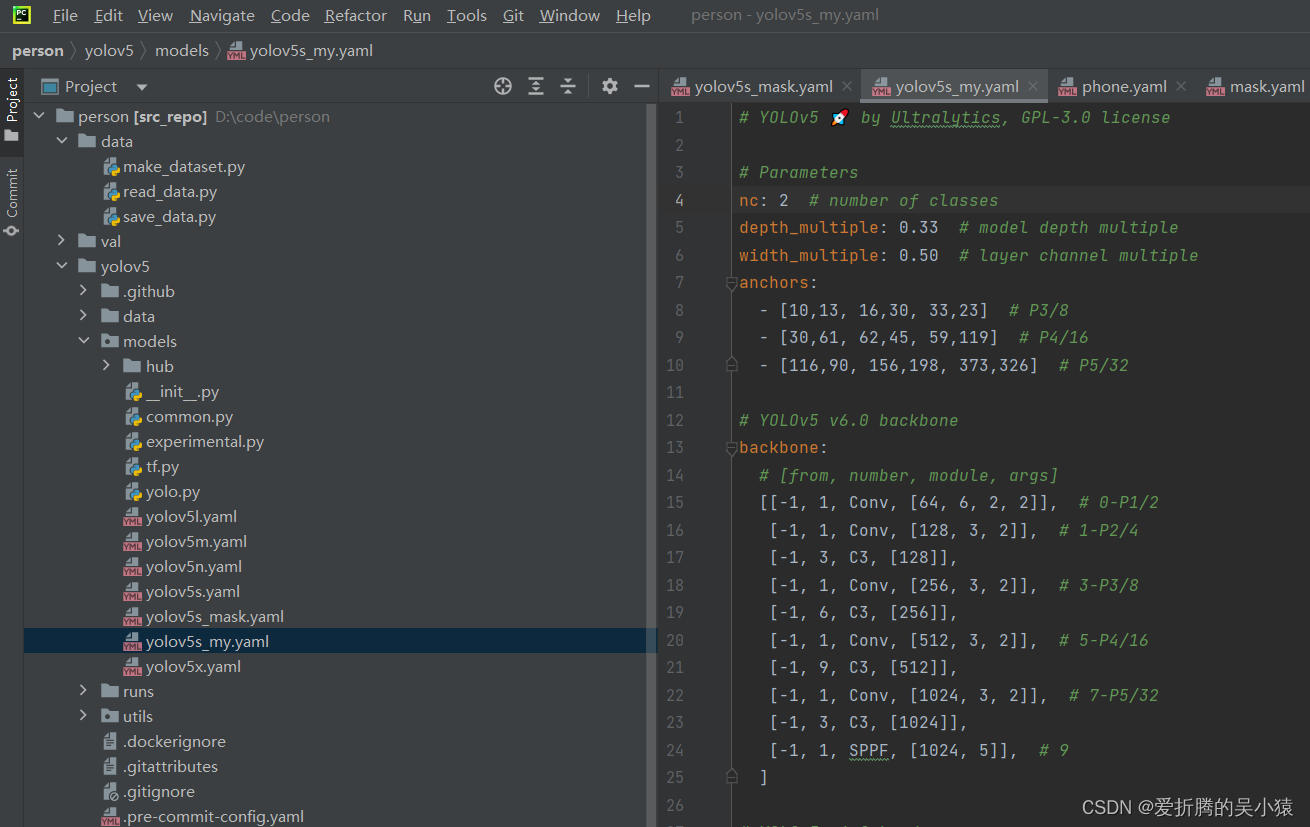The image size is (1310, 827).
Task: Collapse the top-level data folder
Action: 62,141
